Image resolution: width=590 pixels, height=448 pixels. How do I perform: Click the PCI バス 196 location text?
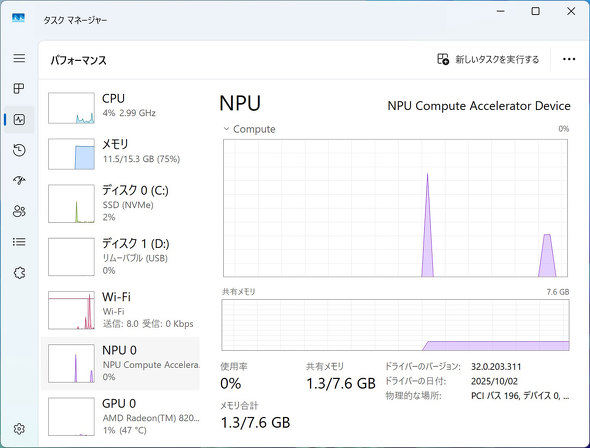tap(520, 396)
